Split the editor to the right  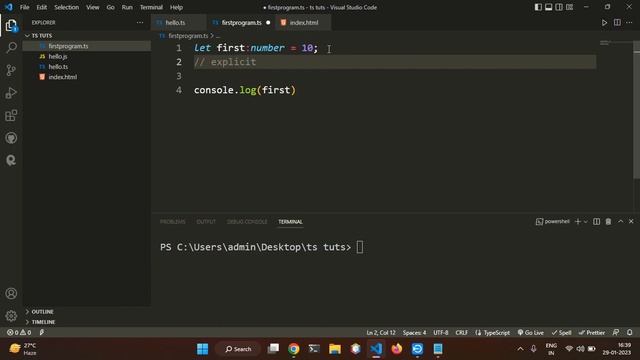point(617,23)
